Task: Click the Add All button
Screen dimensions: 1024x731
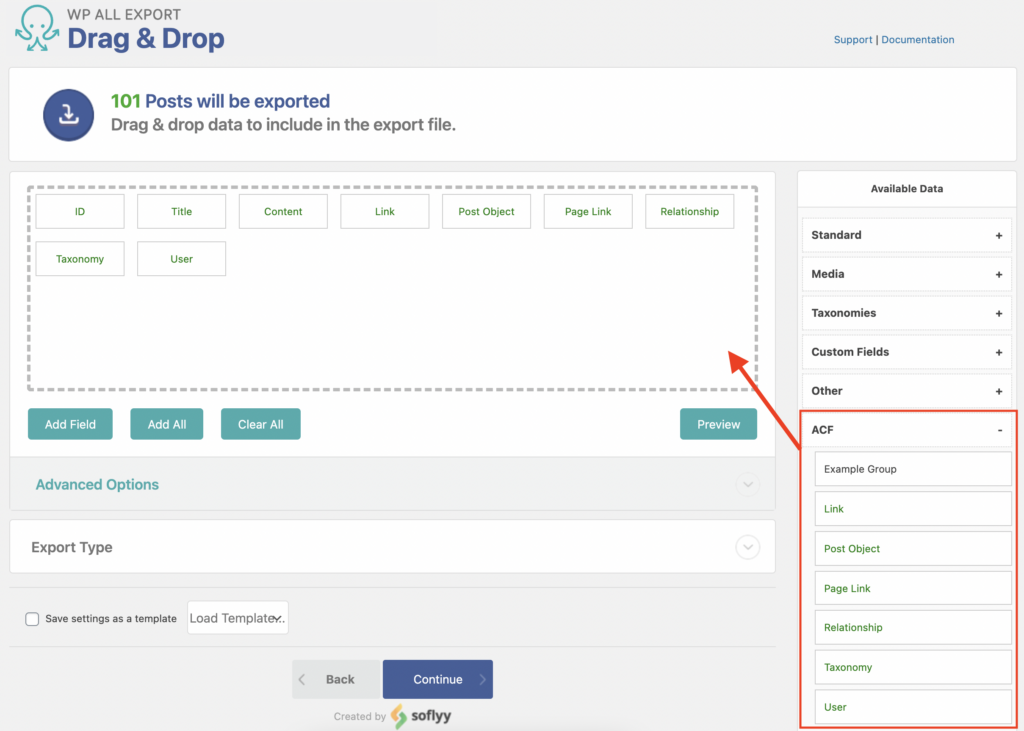Action: pos(166,424)
